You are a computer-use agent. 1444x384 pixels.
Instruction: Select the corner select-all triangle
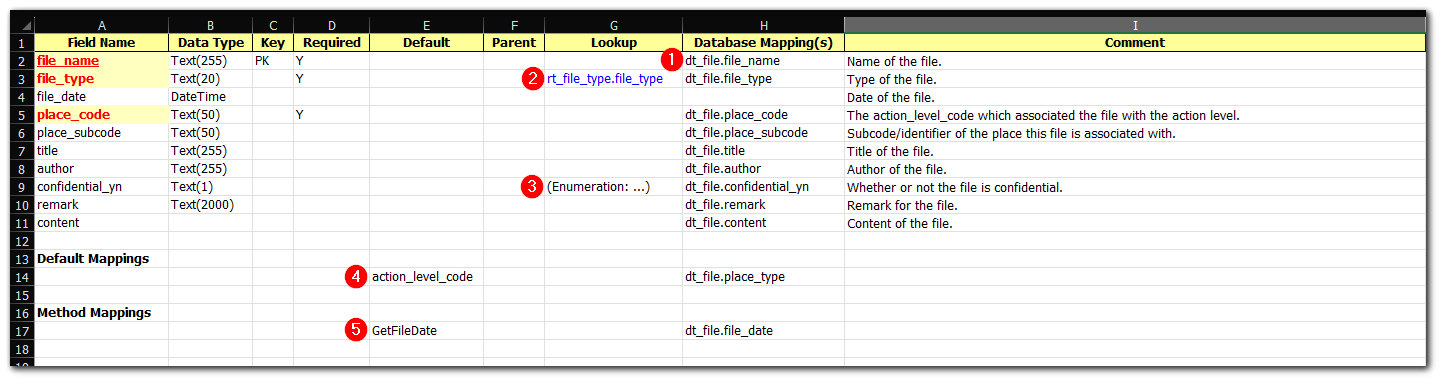[22, 25]
